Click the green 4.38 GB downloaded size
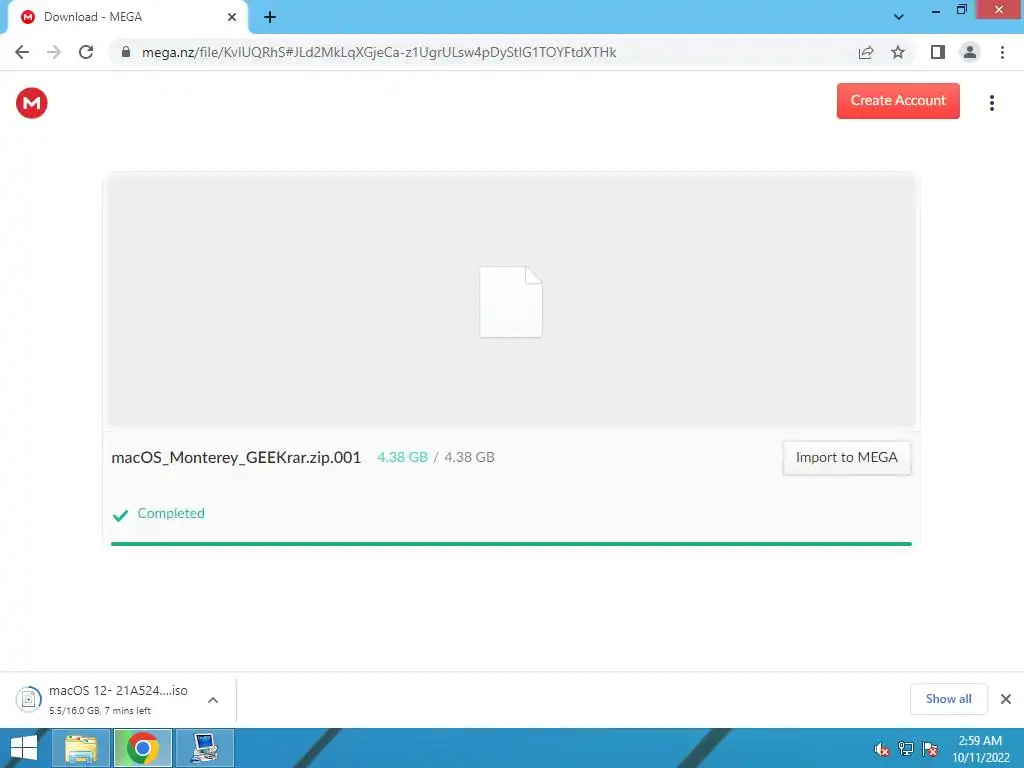This screenshot has width=1024, height=768. (402, 457)
